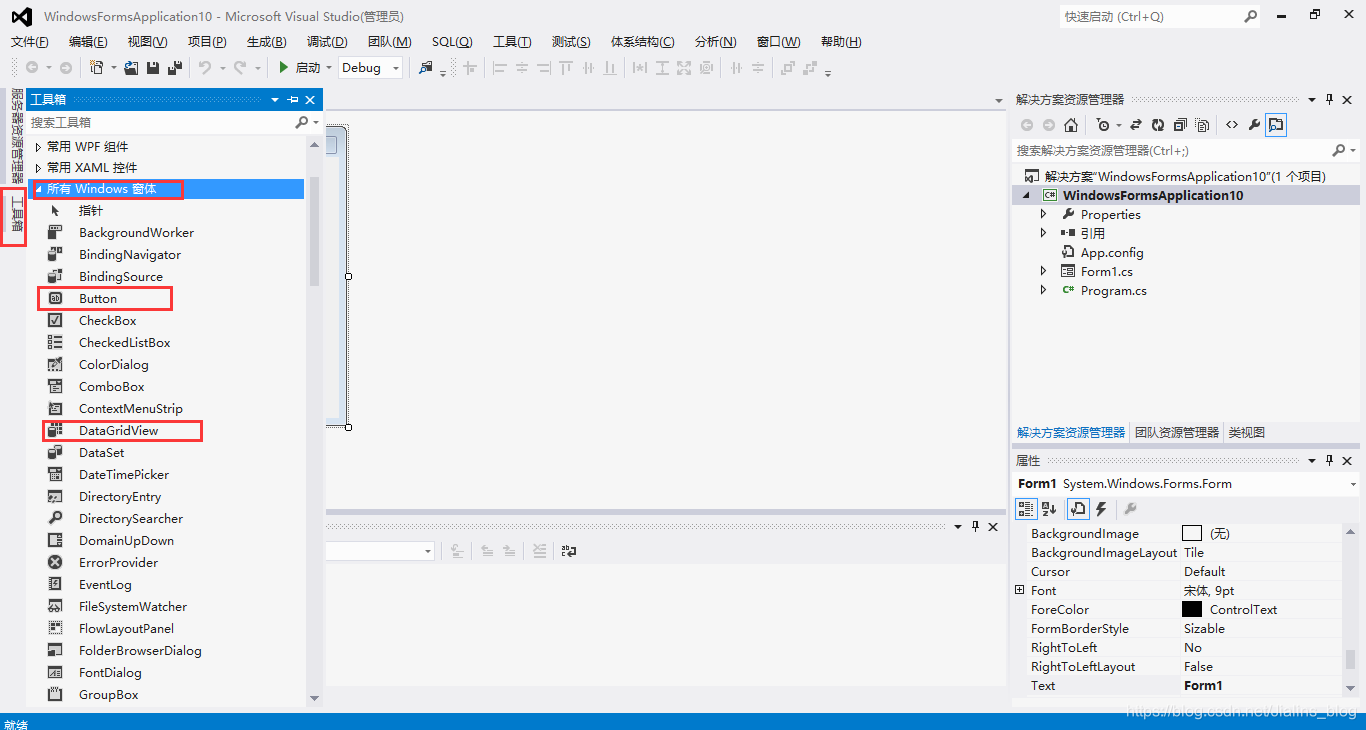Screen dimensions: 1366x730
Task: Sort properties alphabetically with A-Z icon
Action: click(1049, 509)
